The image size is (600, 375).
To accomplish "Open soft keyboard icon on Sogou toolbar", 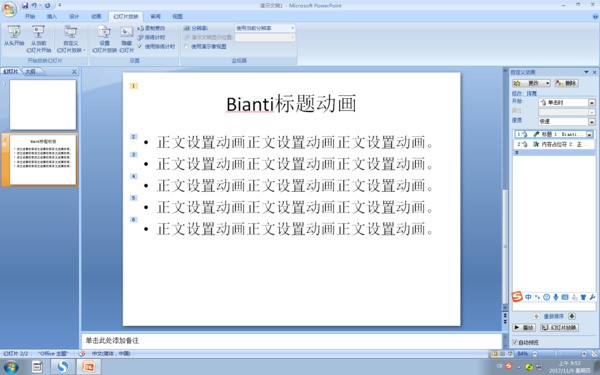I will point(565,297).
